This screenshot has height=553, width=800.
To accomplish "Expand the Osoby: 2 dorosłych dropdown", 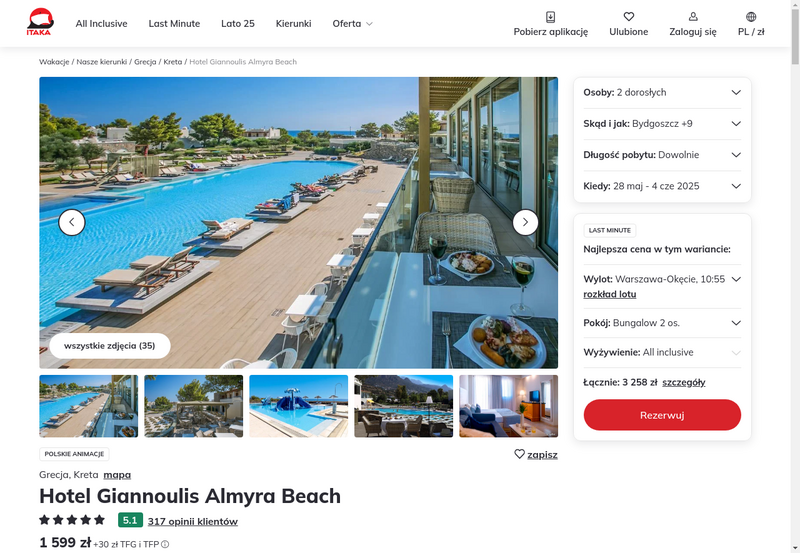I will [662, 92].
